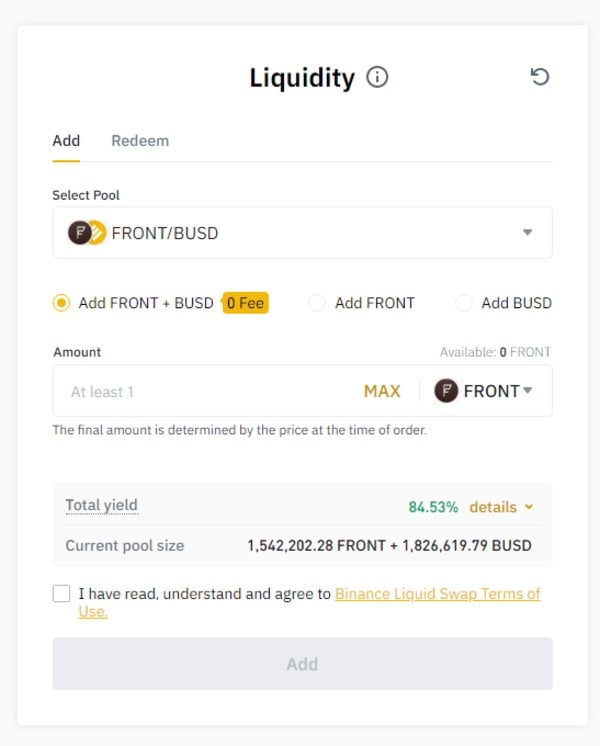This screenshot has width=600, height=746.
Task: Select the Add BUSD radio option
Action: 464,303
